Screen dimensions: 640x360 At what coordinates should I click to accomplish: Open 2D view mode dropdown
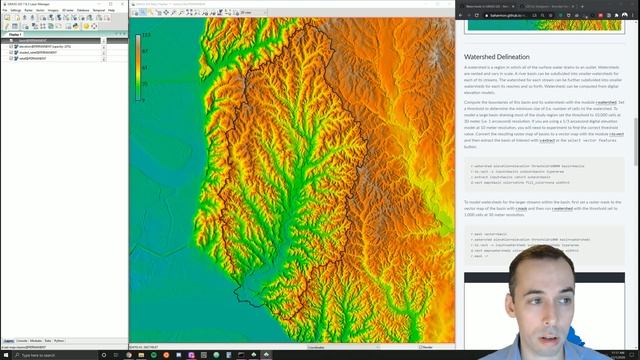tap(253, 13)
